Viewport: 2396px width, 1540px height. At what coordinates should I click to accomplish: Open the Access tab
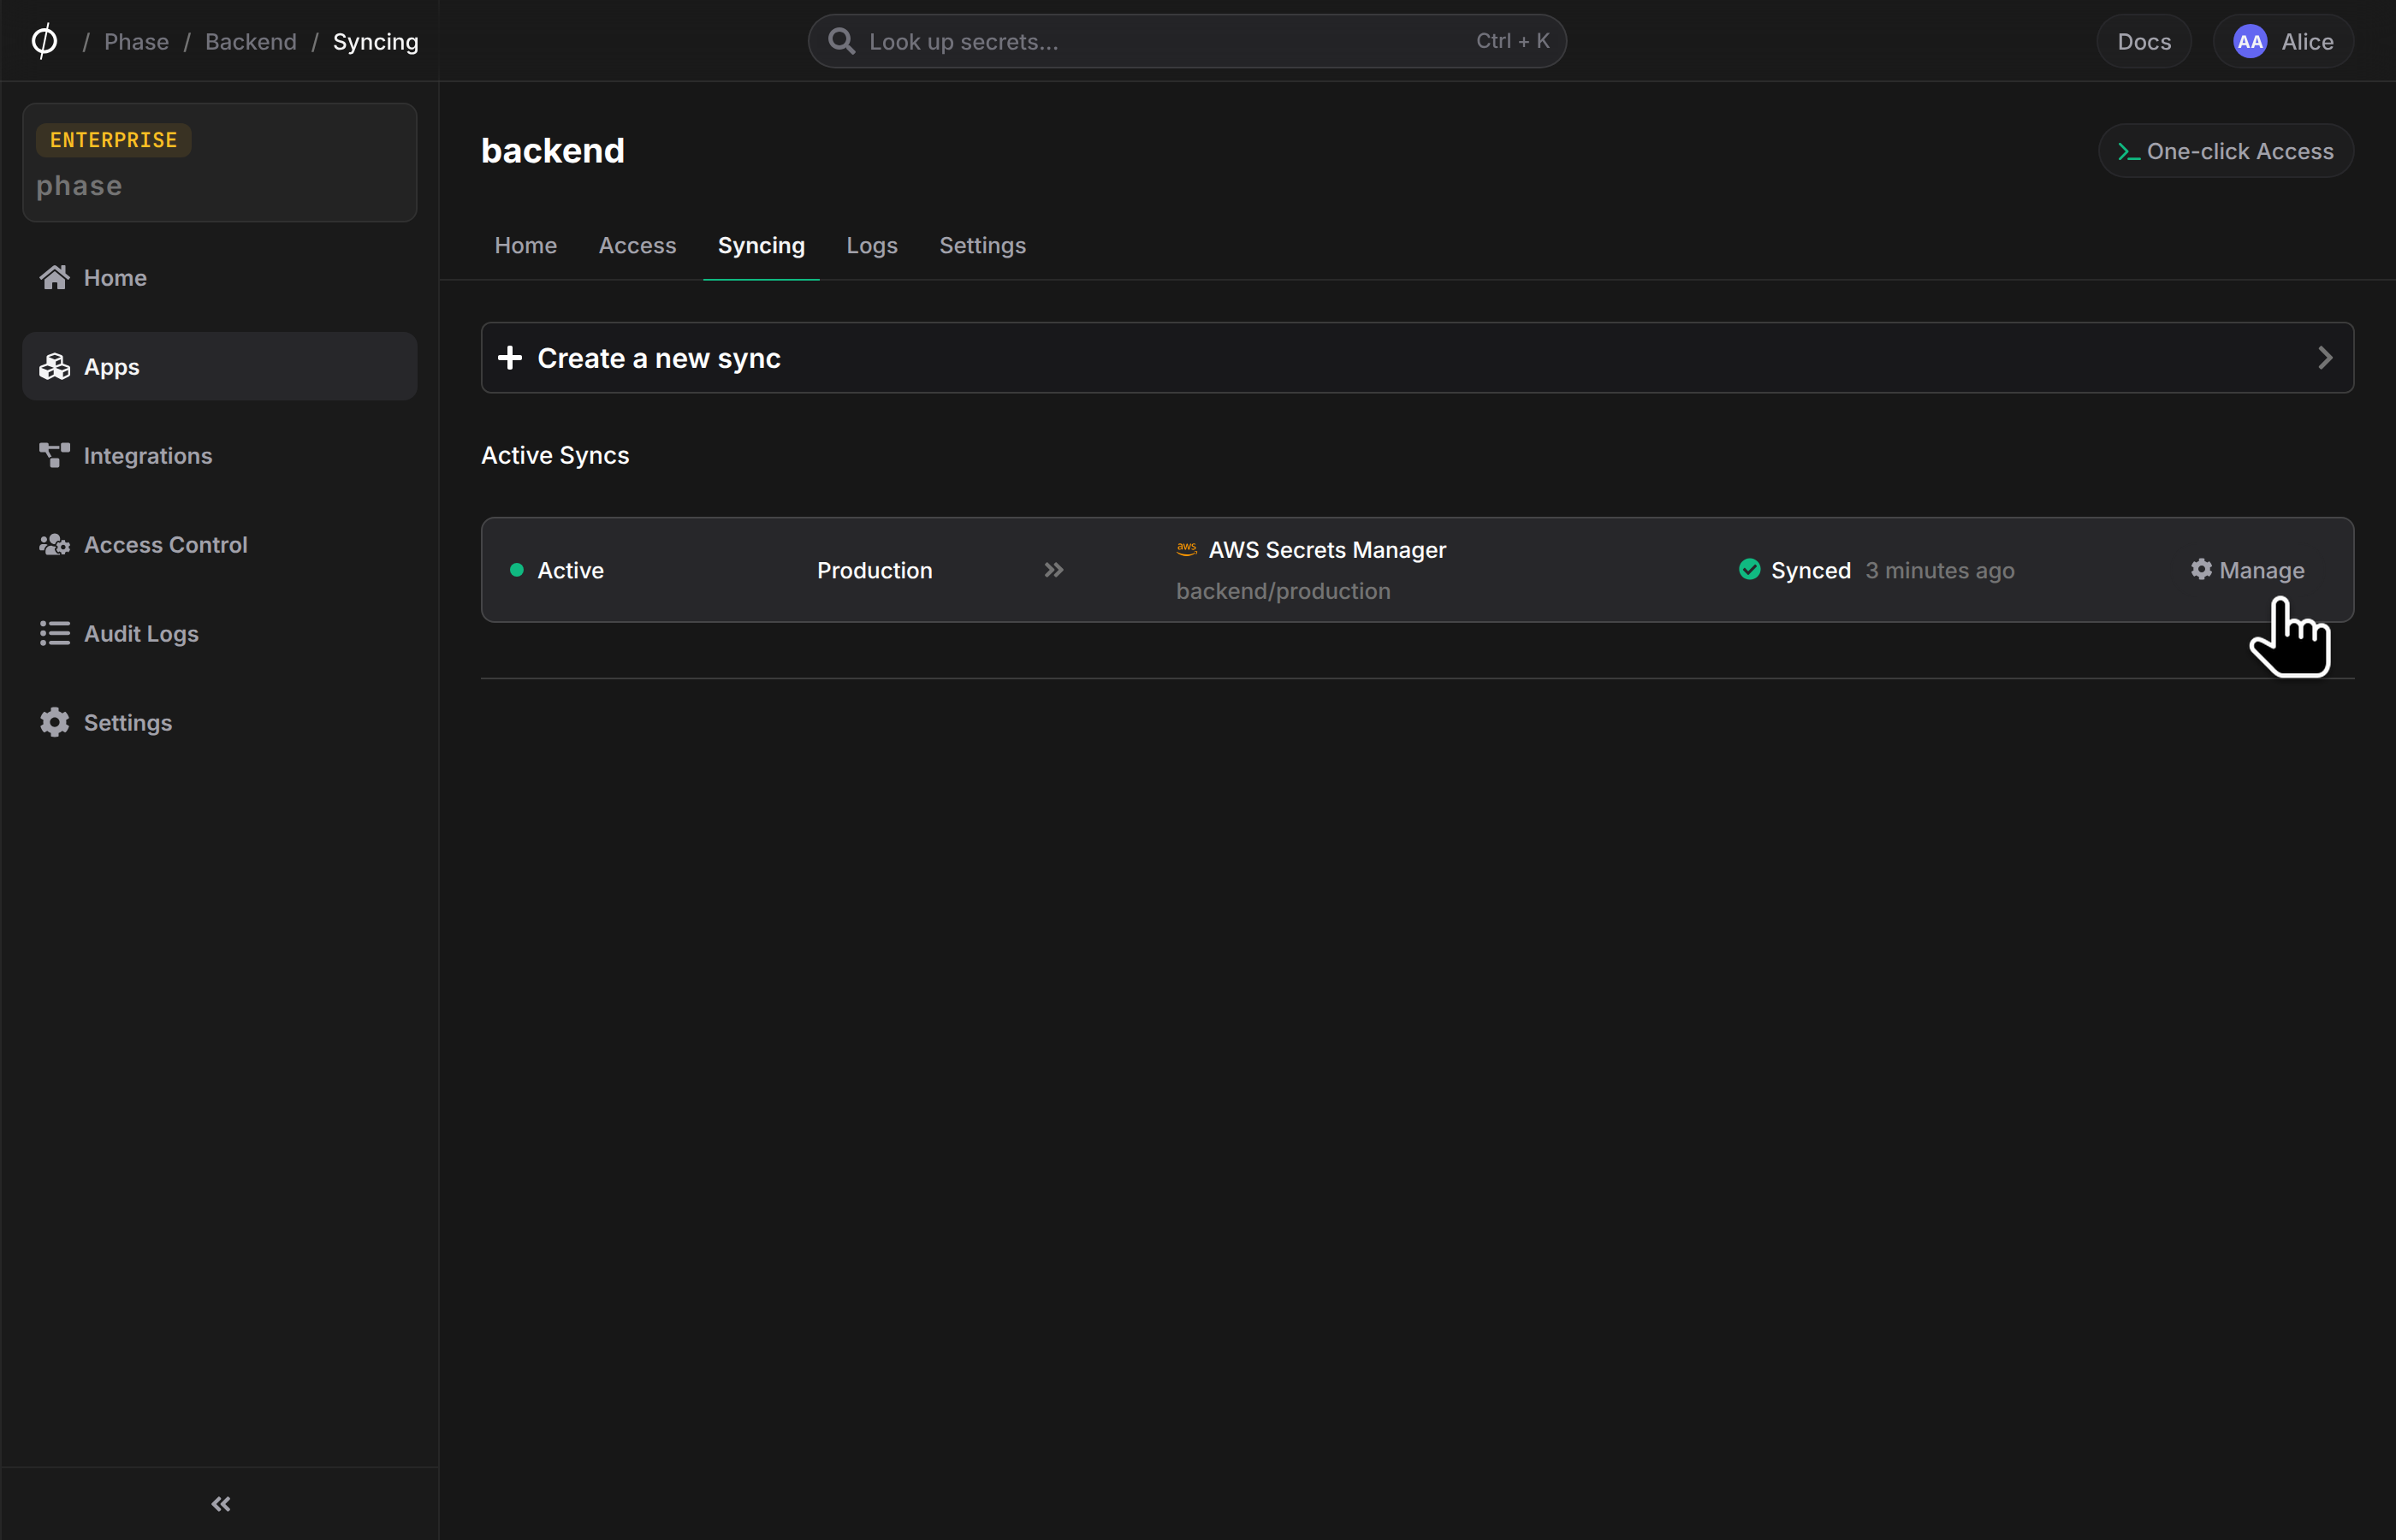coord(637,245)
